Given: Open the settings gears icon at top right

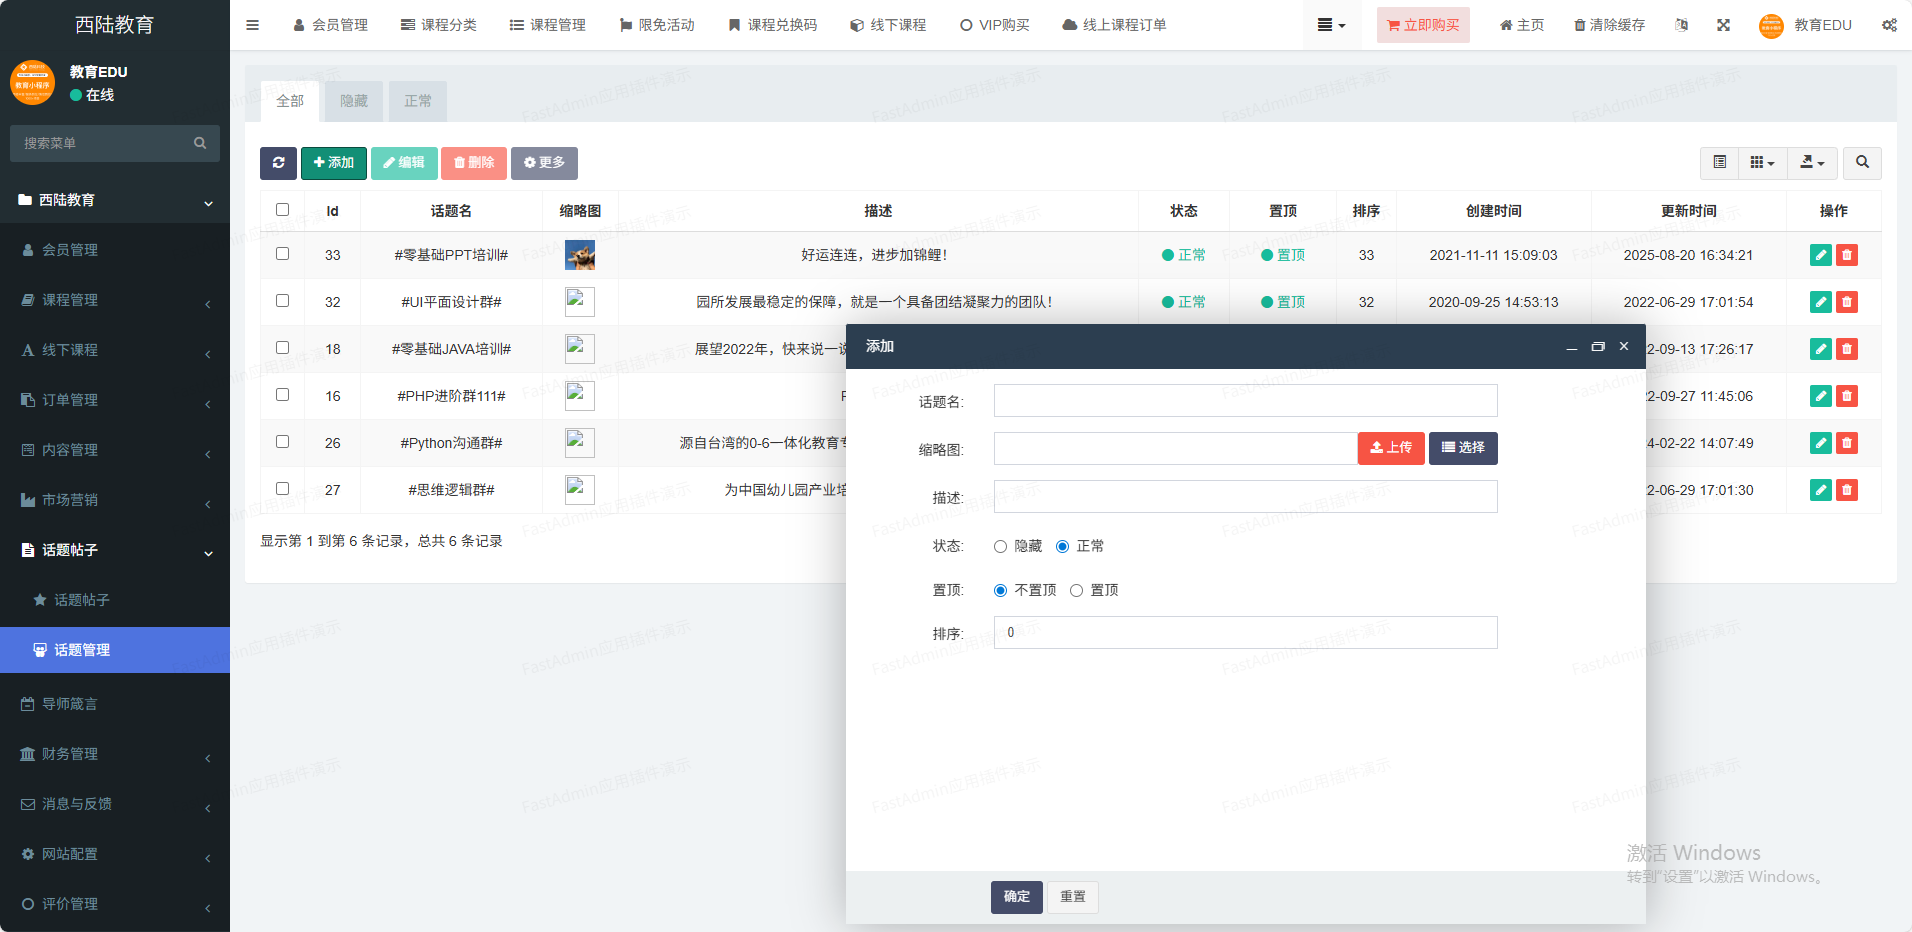Looking at the screenshot, I should (1889, 25).
